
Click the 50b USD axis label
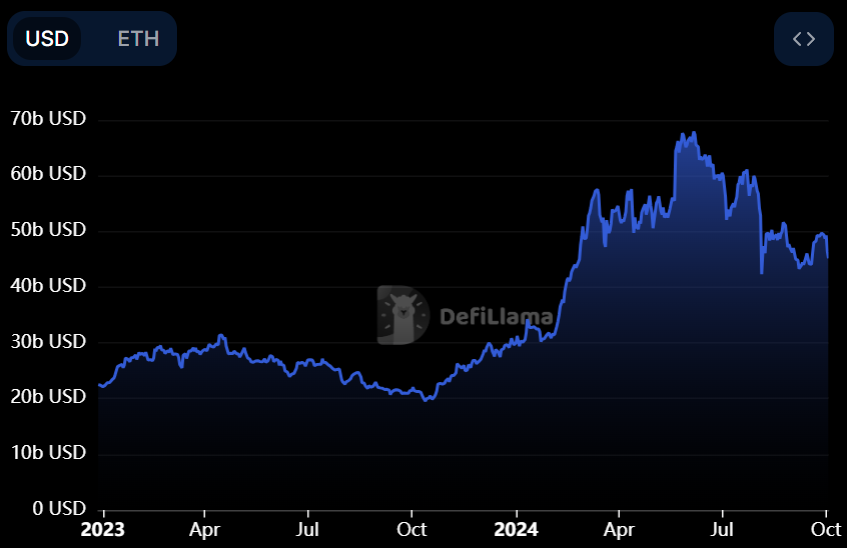coord(46,230)
